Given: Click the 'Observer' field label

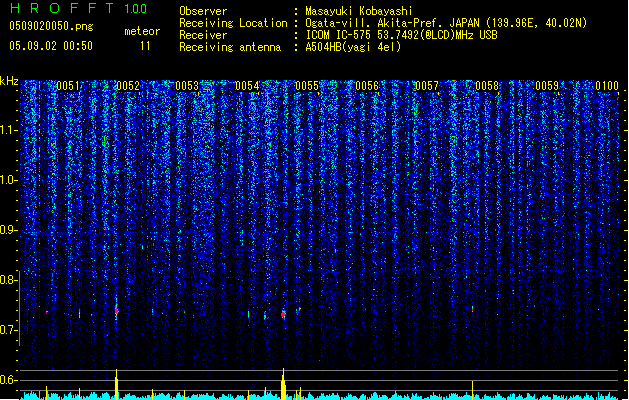Looking at the screenshot, I should click(203, 11).
